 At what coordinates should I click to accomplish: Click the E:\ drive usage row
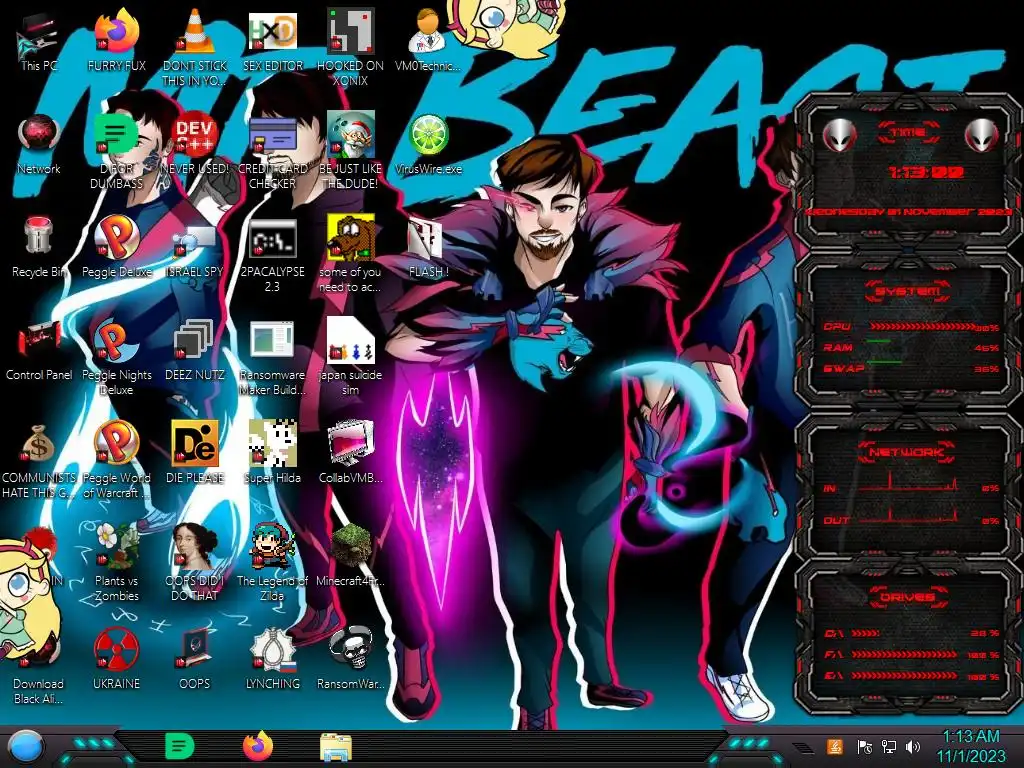pyautogui.click(x=912, y=675)
